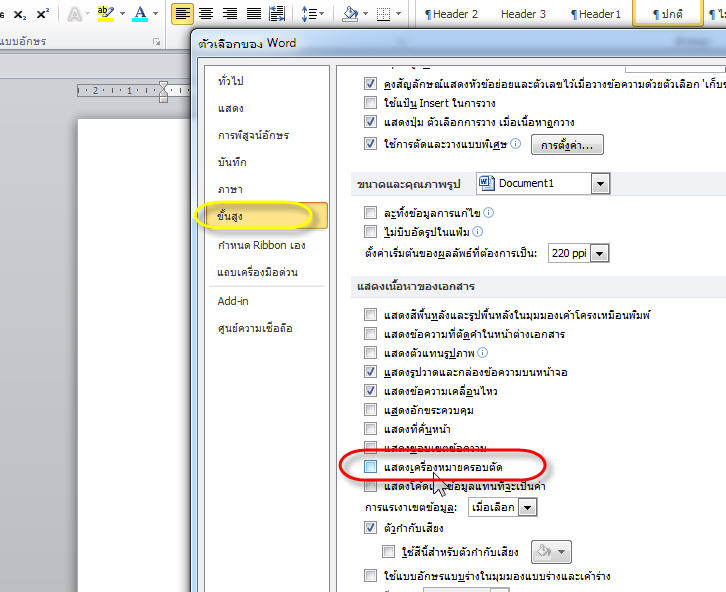Click indent marker on ruler

click(163, 91)
